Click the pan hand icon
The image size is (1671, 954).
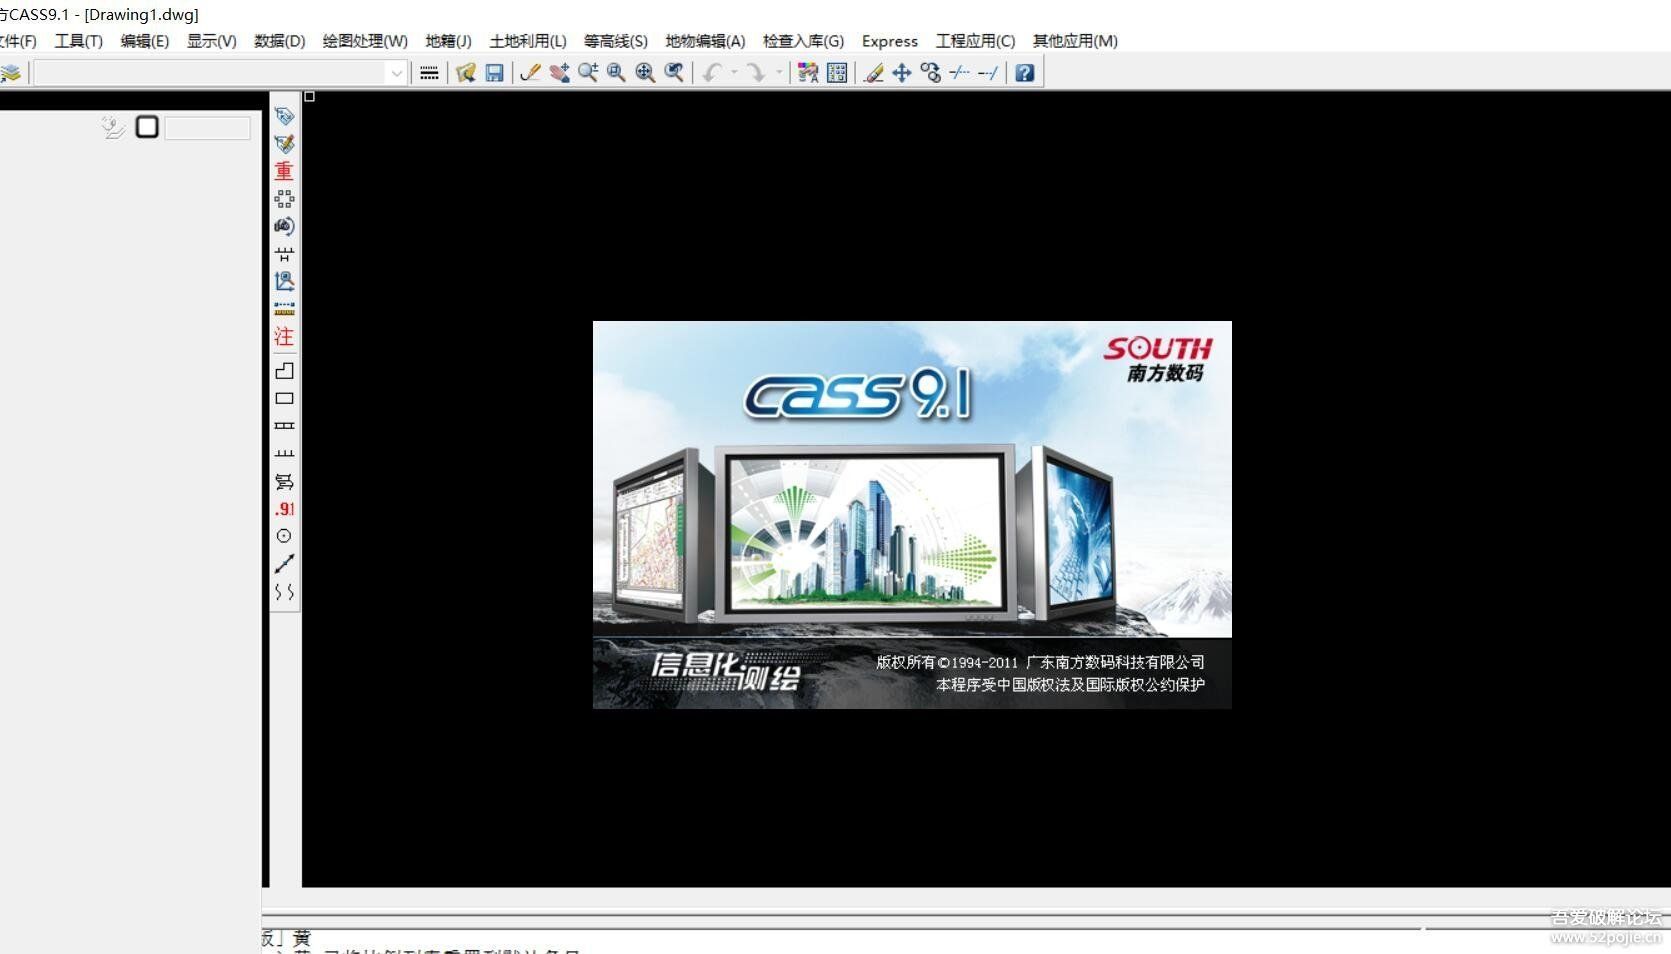pos(559,73)
